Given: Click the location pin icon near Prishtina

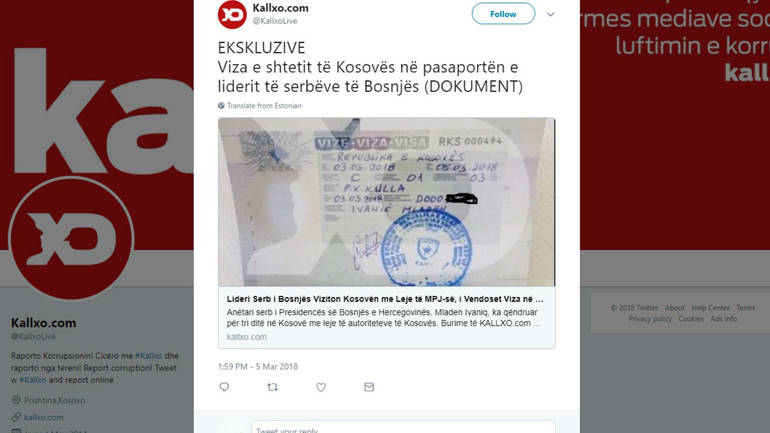Looking at the screenshot, I should [16, 400].
